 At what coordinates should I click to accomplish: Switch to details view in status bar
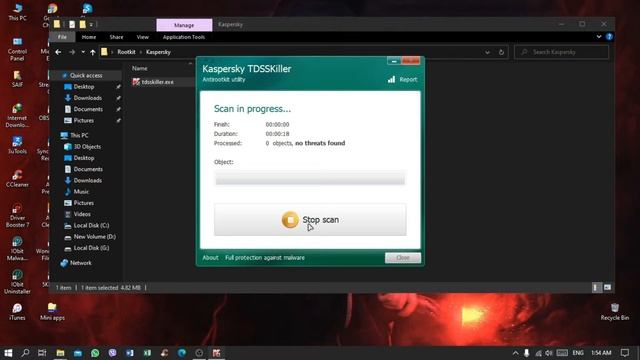tap(596, 288)
